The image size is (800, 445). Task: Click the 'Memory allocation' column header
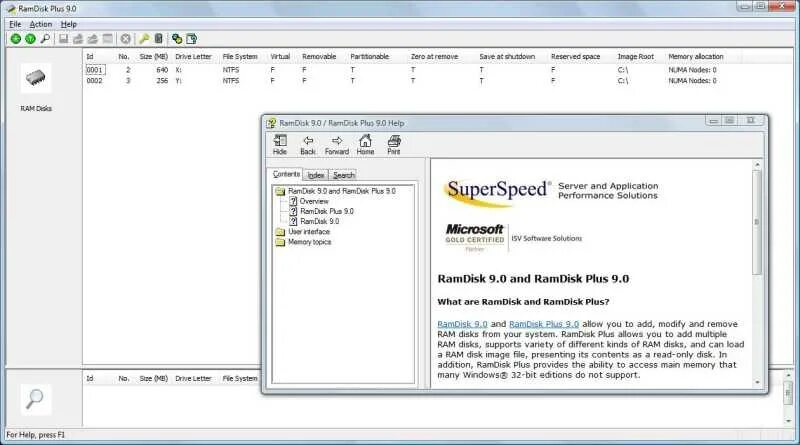pyautogui.click(x=696, y=57)
